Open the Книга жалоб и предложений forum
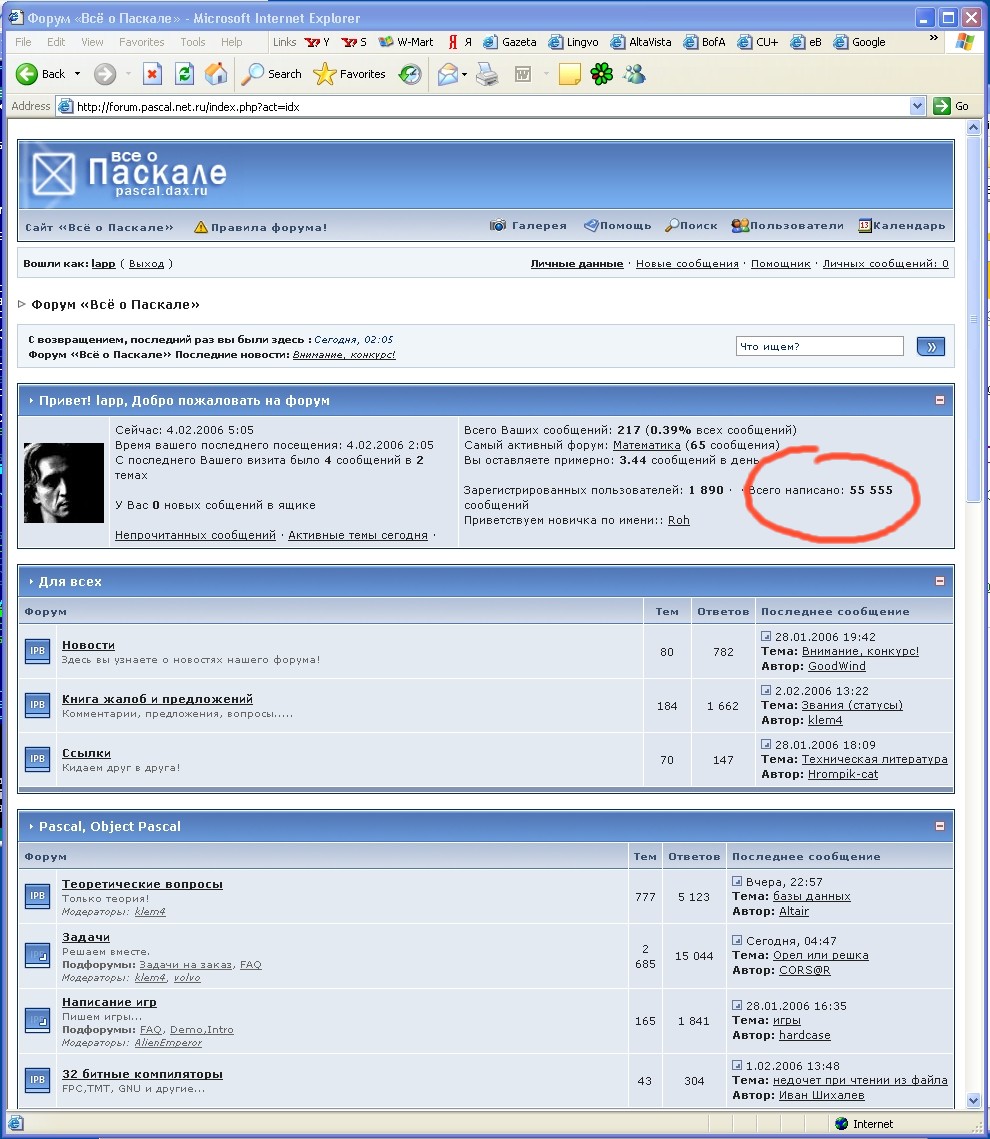 pyautogui.click(x=157, y=699)
